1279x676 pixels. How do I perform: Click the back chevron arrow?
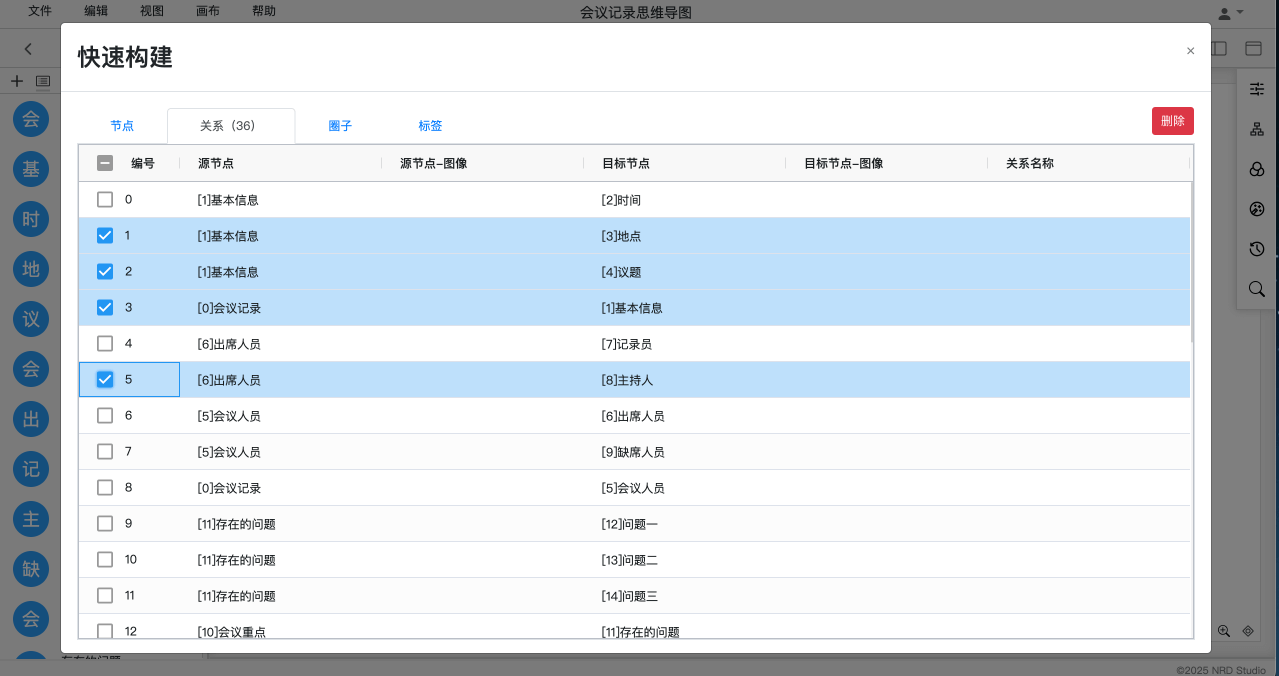pyautogui.click(x=28, y=48)
